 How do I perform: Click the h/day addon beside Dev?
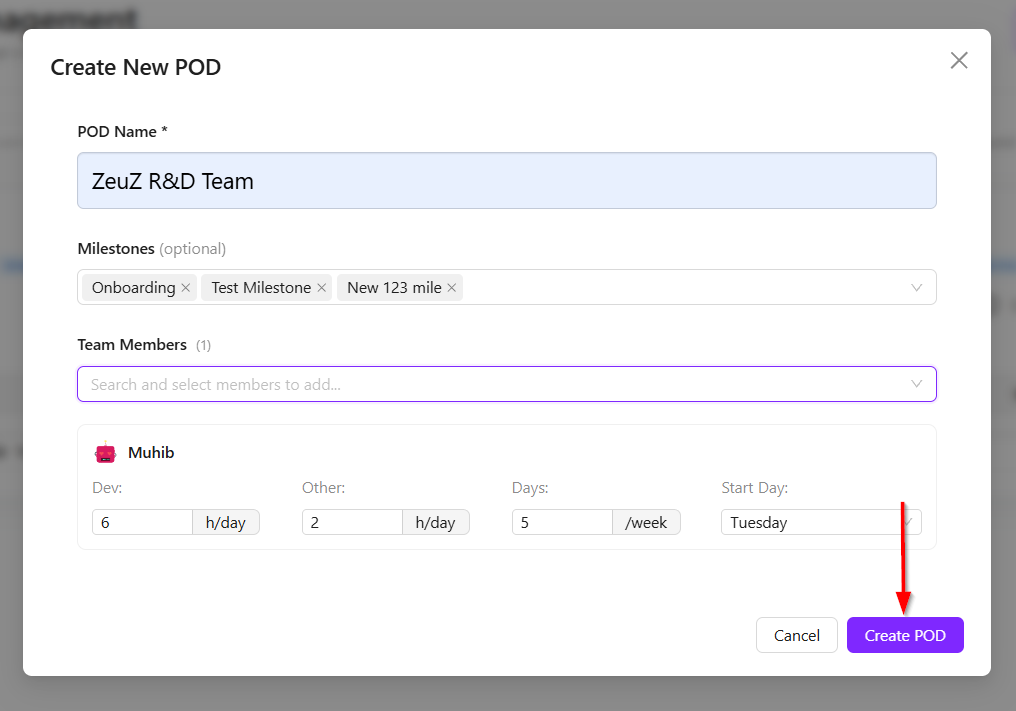pyautogui.click(x=225, y=522)
